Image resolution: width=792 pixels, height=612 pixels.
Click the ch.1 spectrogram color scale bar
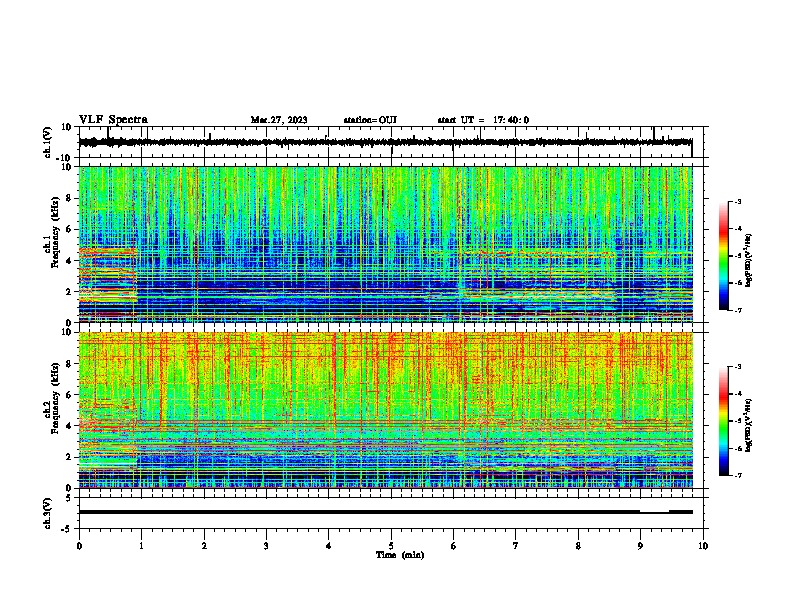coord(723,256)
